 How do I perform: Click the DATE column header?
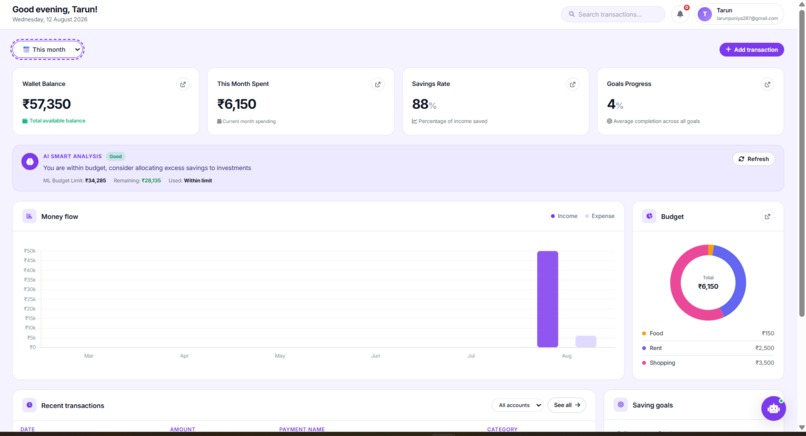click(28, 429)
